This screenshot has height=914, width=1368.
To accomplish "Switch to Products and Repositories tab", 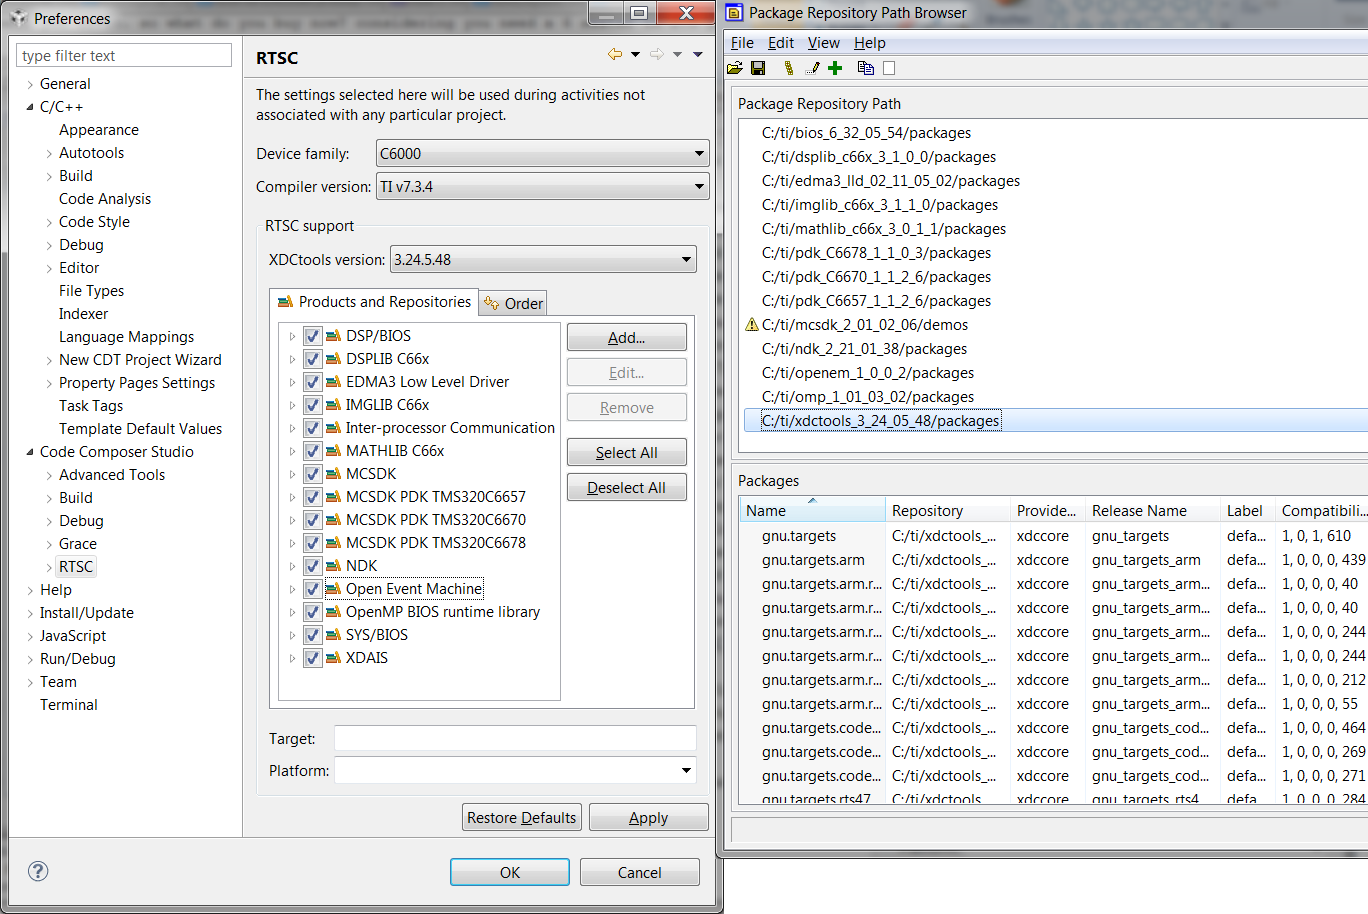I will click(x=374, y=302).
